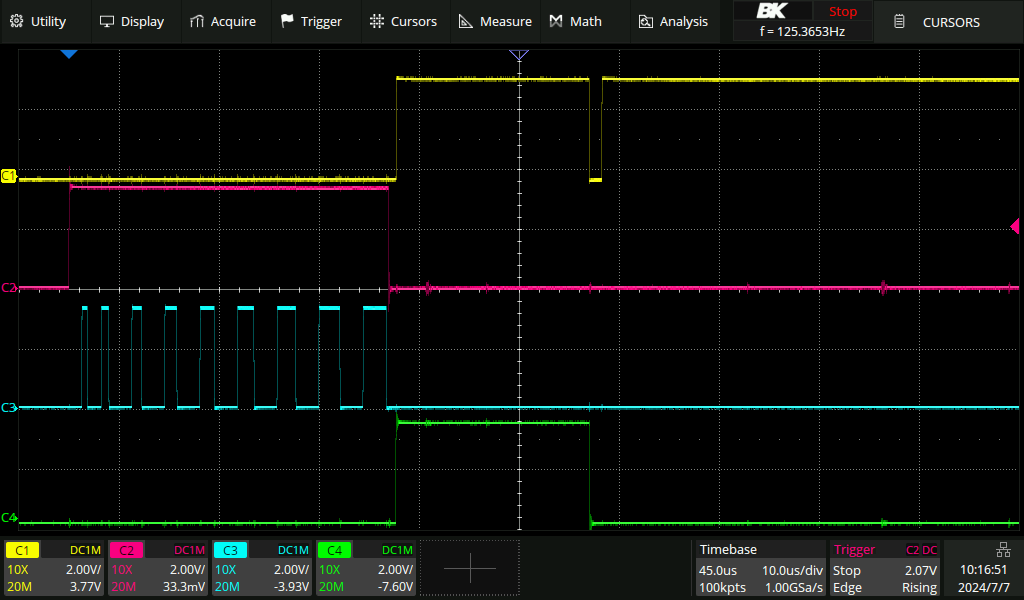Click the monitor icon next to Display
The image size is (1024, 600).
click(x=106, y=22)
